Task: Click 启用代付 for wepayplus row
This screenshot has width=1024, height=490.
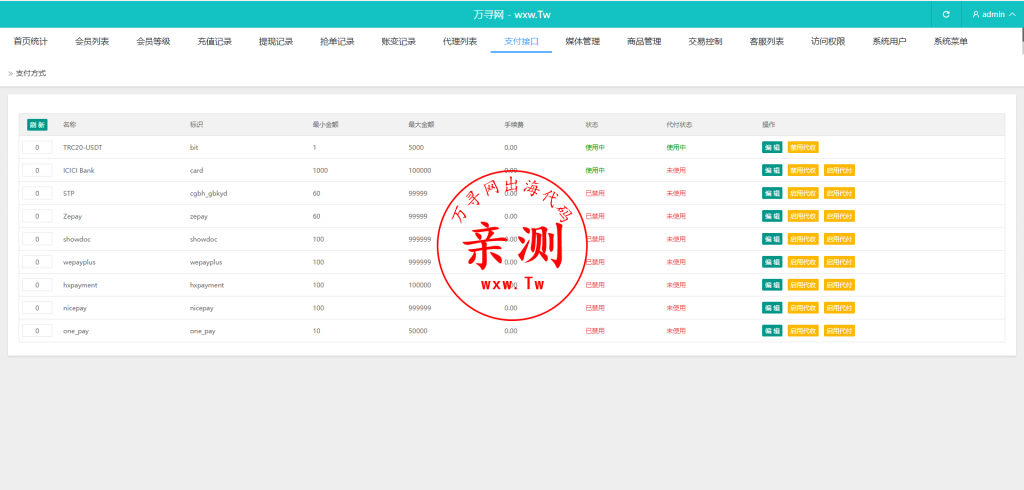Action: pyautogui.click(x=839, y=262)
